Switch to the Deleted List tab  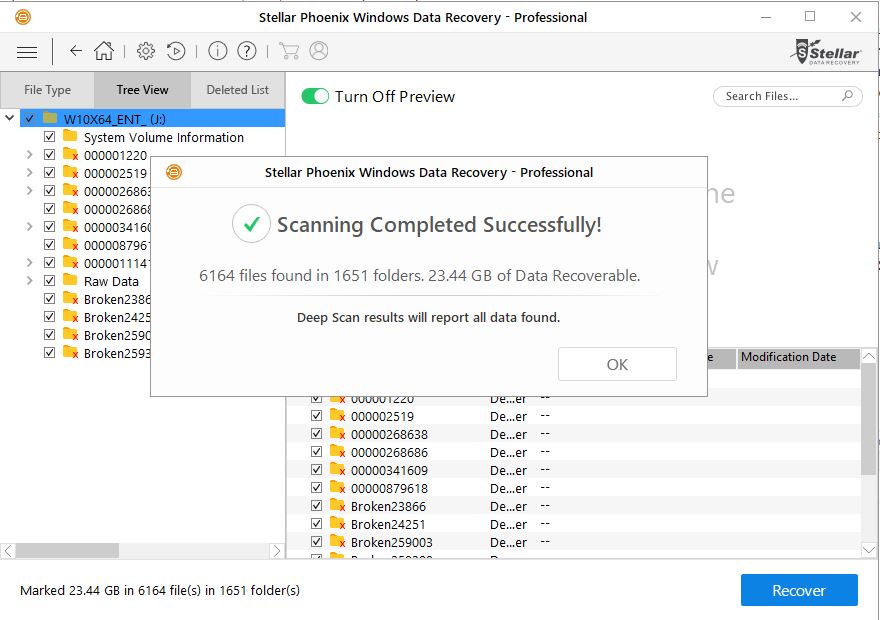click(x=237, y=90)
